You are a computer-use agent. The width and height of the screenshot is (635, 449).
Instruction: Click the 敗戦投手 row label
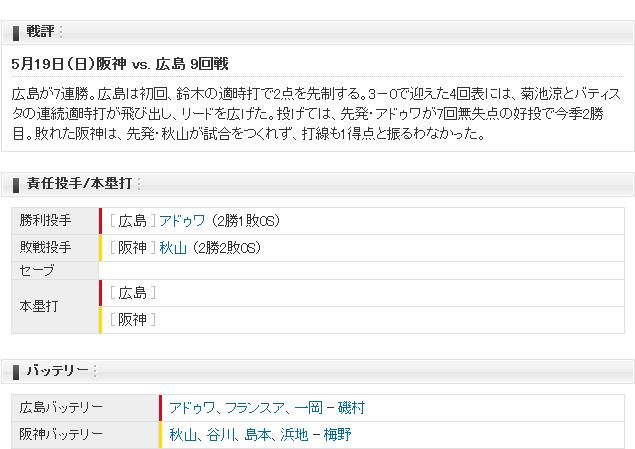coord(45,247)
